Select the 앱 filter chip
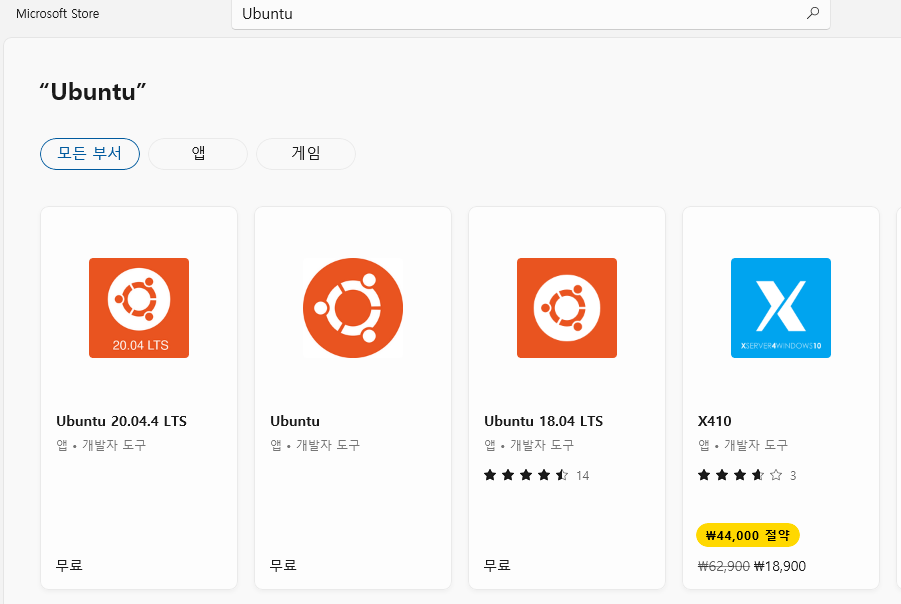 click(198, 153)
